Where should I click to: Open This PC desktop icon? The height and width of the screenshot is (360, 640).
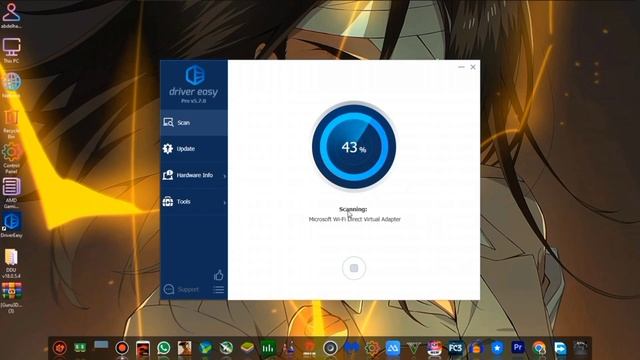[x=11, y=50]
